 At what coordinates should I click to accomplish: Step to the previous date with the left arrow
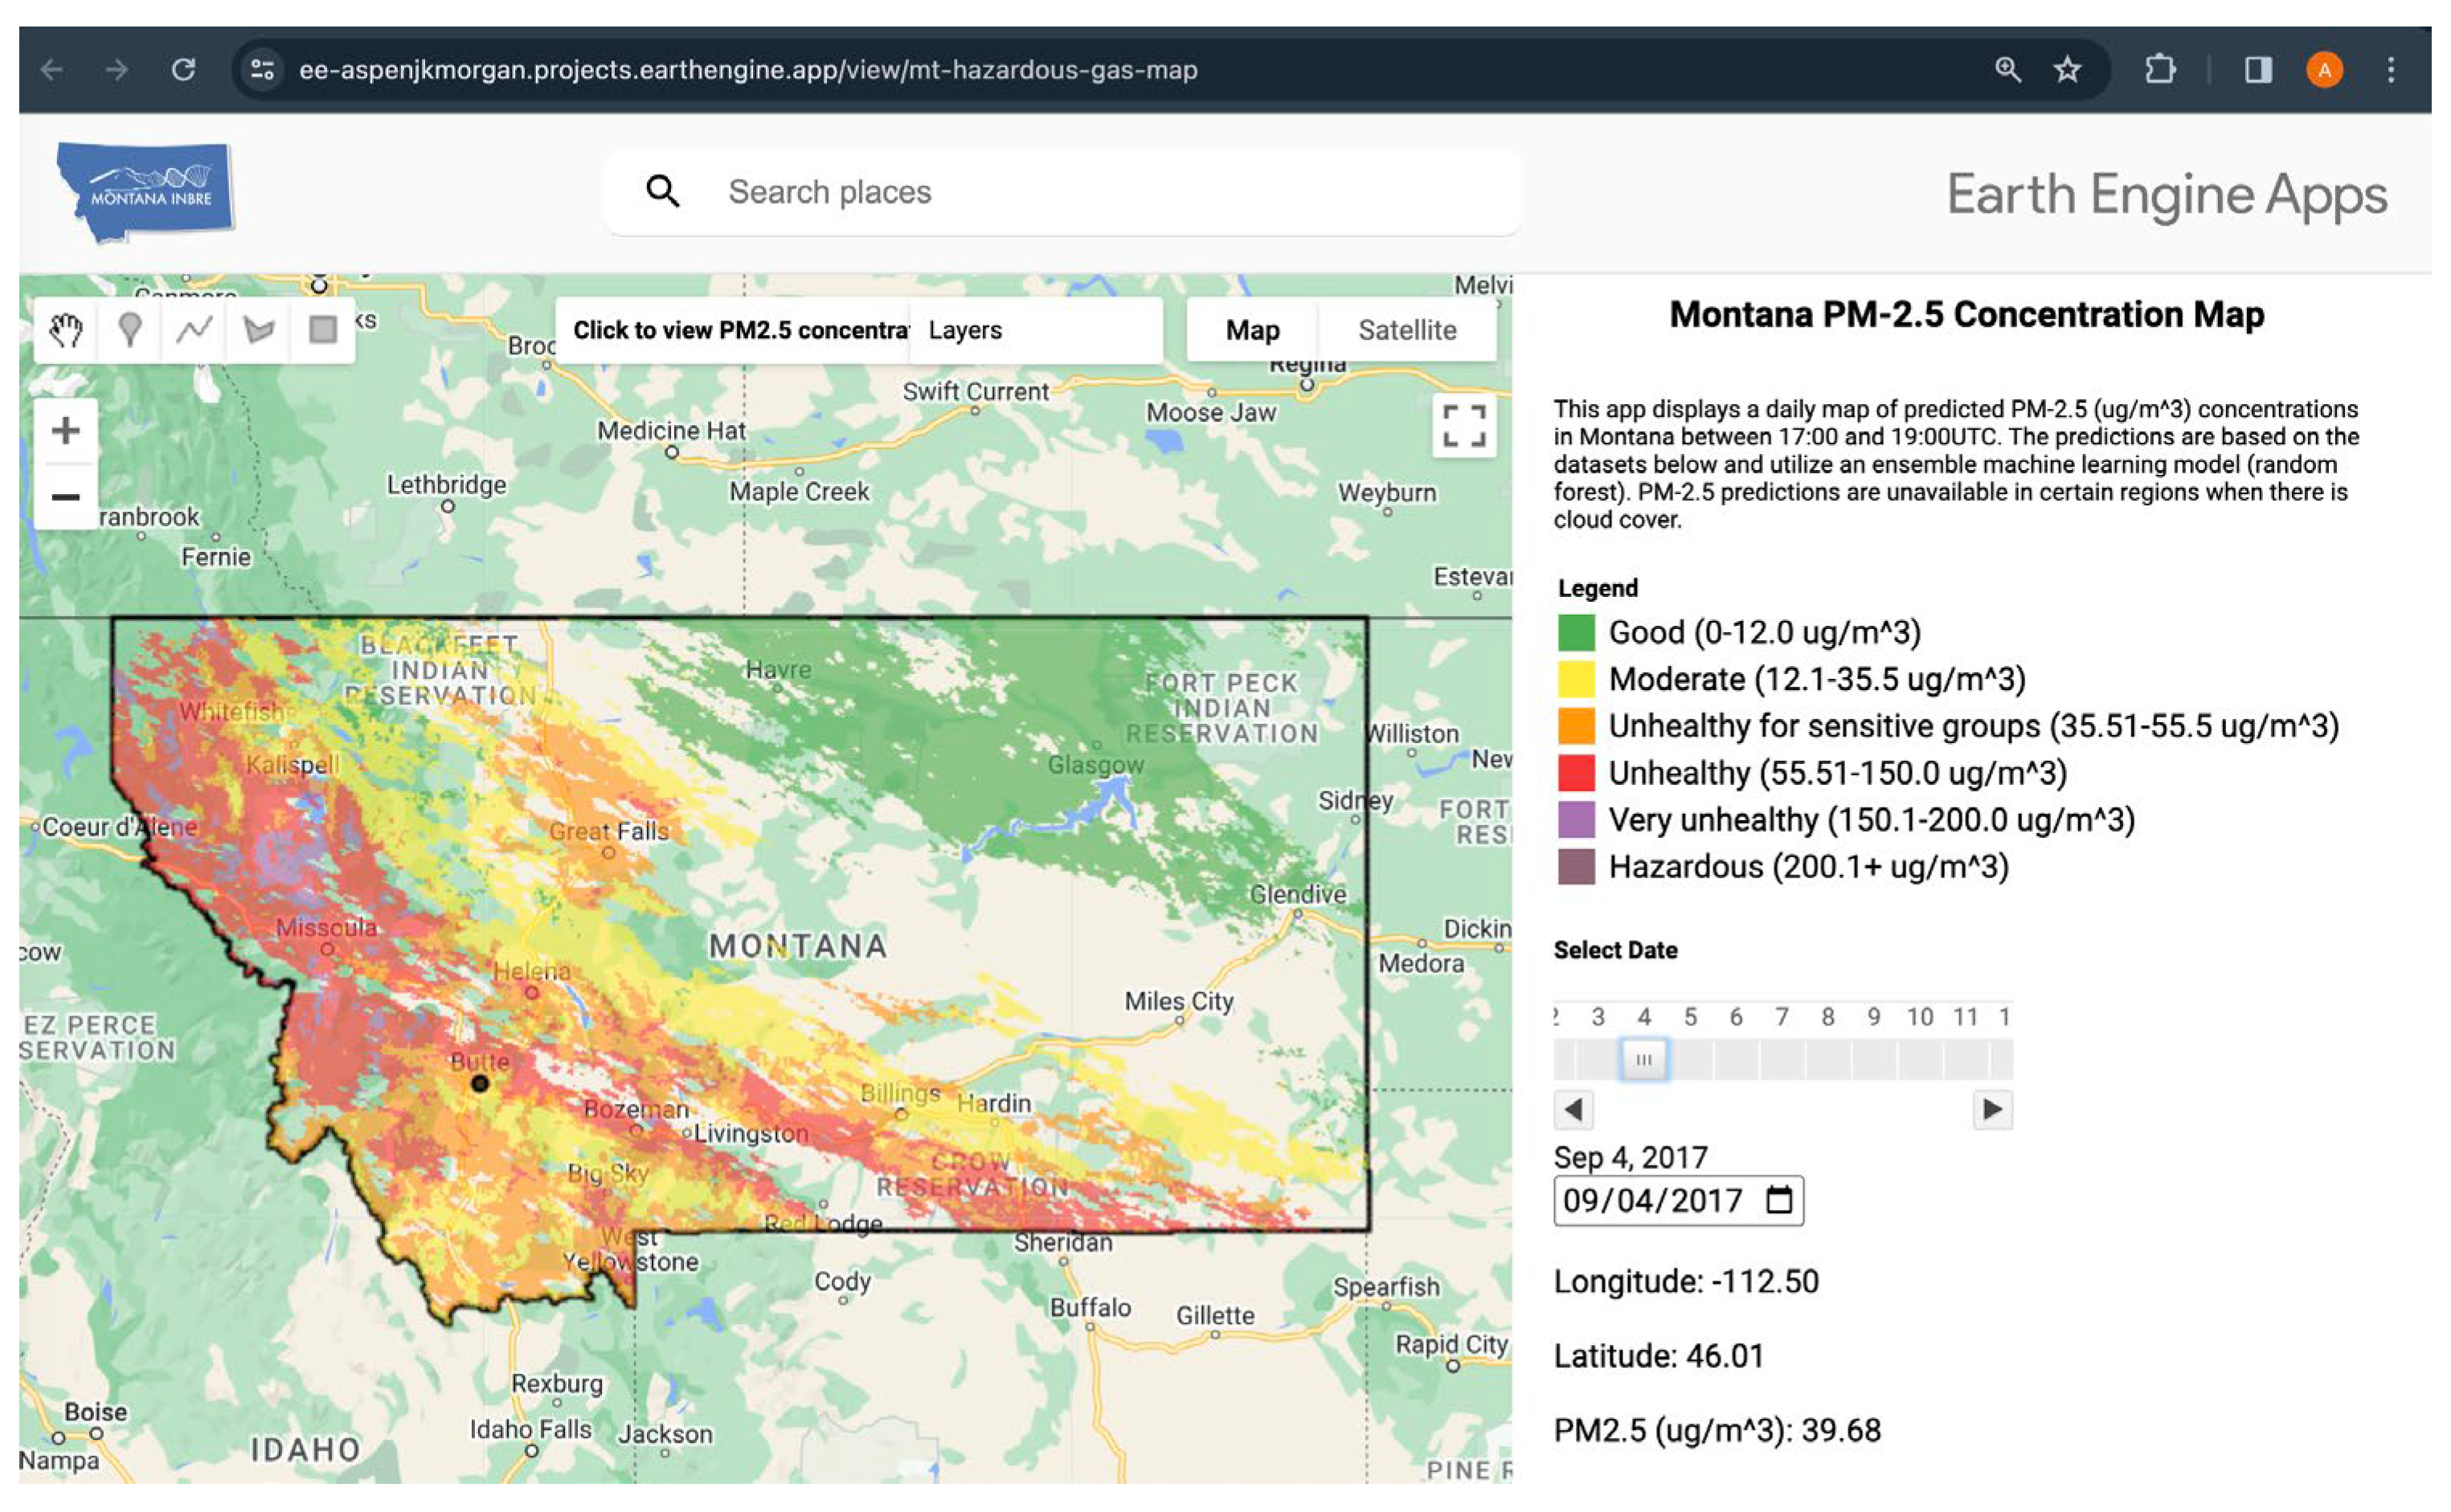tap(1572, 1110)
